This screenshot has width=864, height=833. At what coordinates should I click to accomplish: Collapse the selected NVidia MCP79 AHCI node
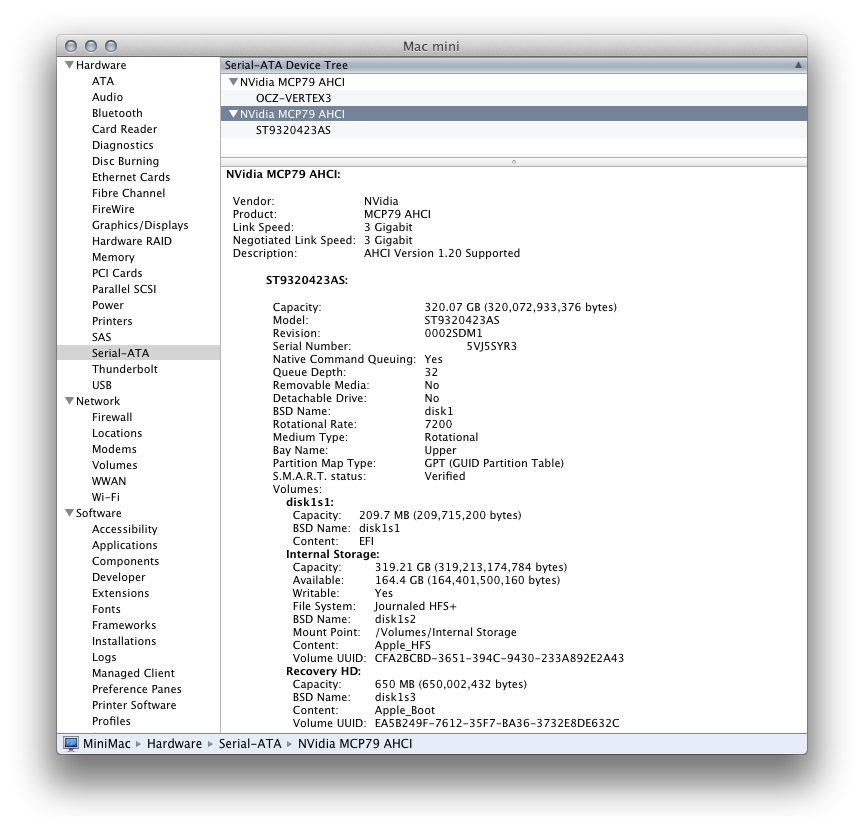click(233, 114)
